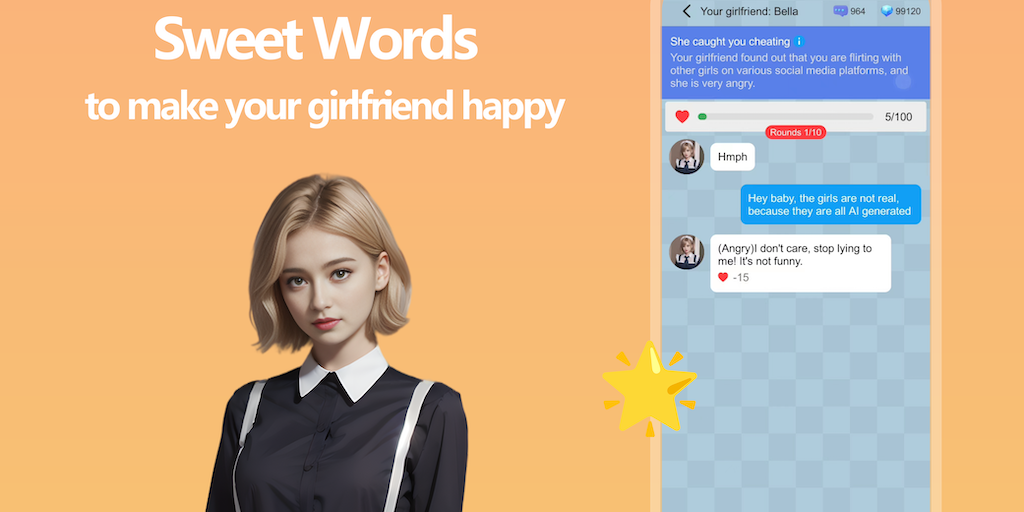Image resolution: width=1024 pixels, height=512 pixels.
Task: Click the message count 964
Action: pyautogui.click(x=857, y=11)
